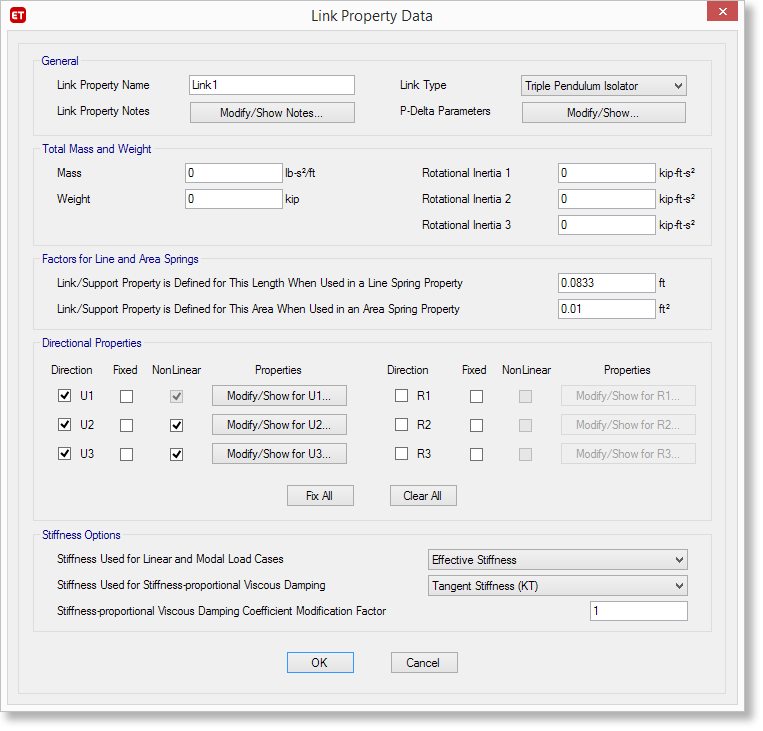Toggle the U1 direction checkbox
Image resolution: width=763 pixels, height=731 pixels.
click(64, 396)
